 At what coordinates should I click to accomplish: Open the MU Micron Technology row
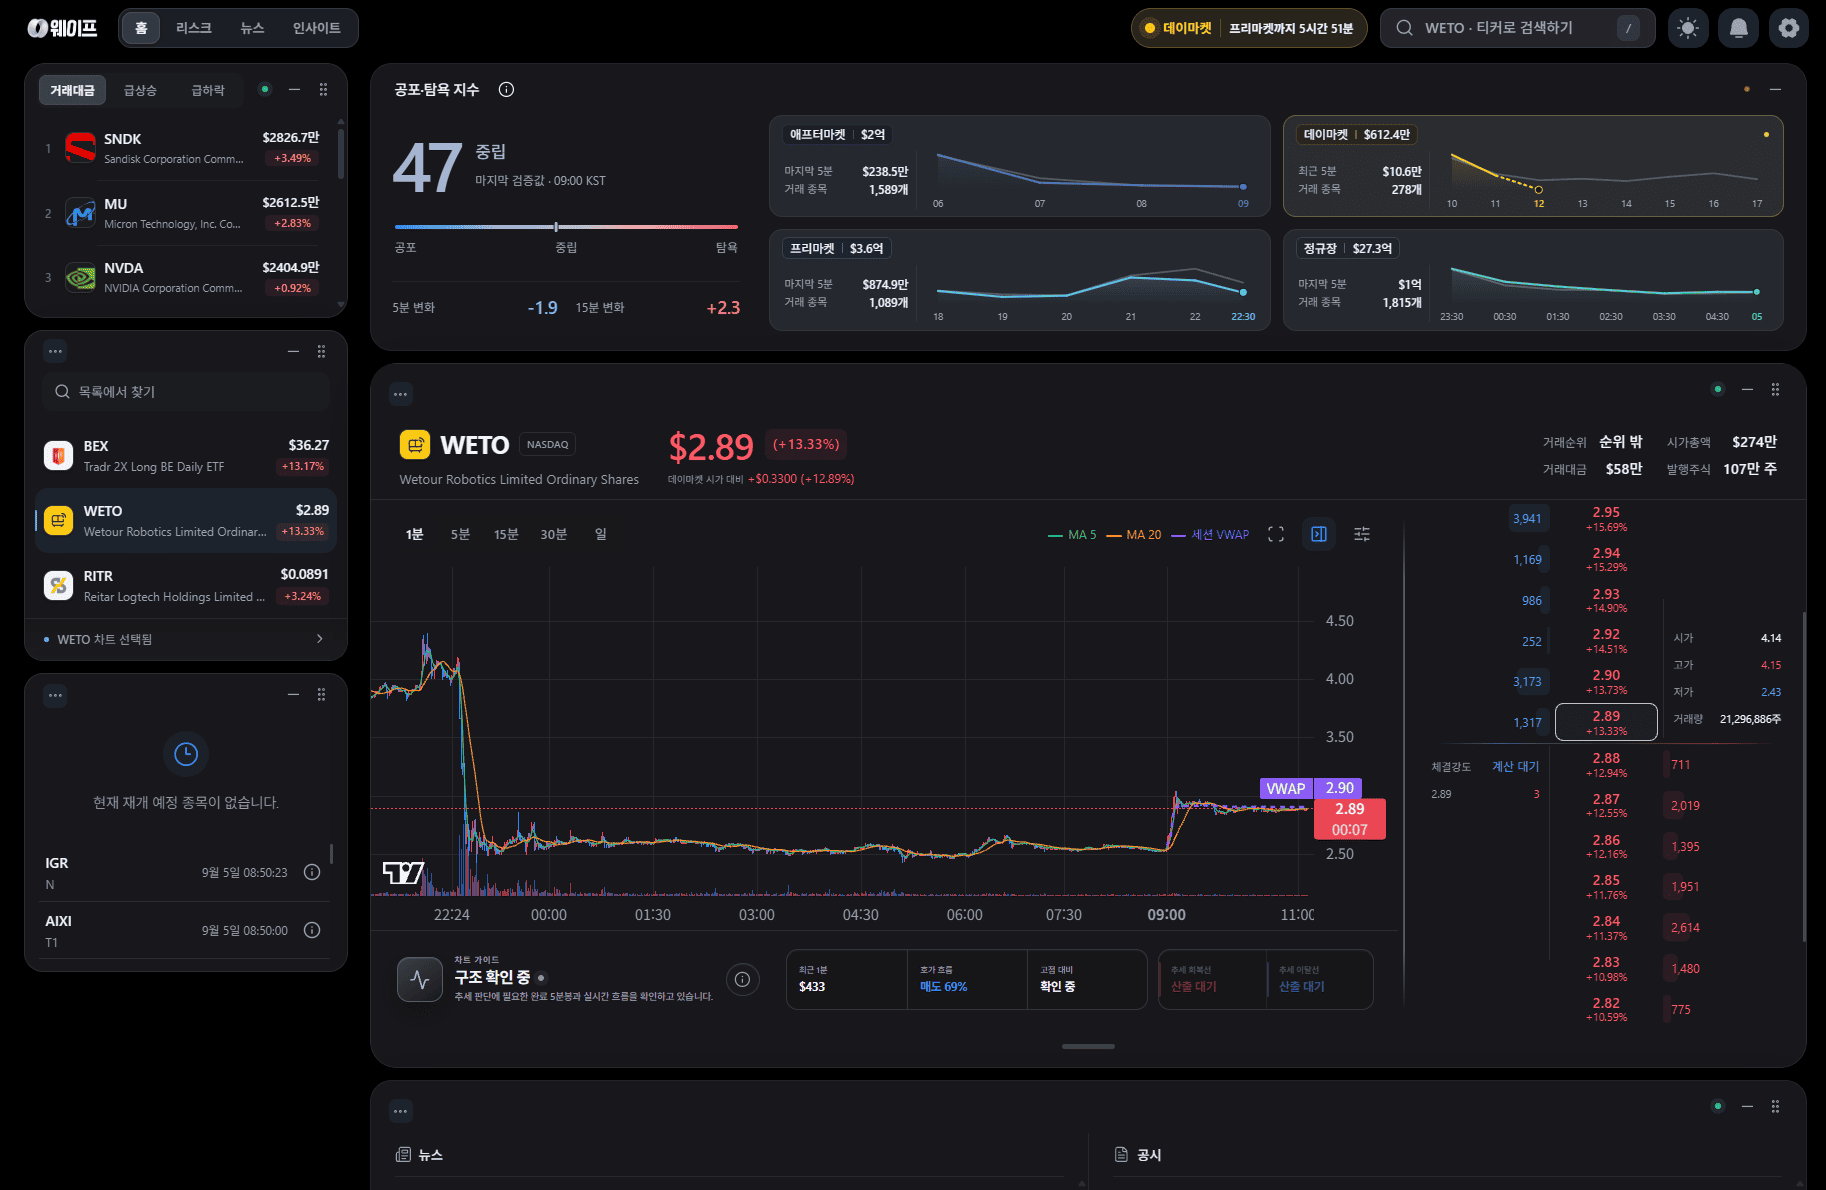click(184, 213)
